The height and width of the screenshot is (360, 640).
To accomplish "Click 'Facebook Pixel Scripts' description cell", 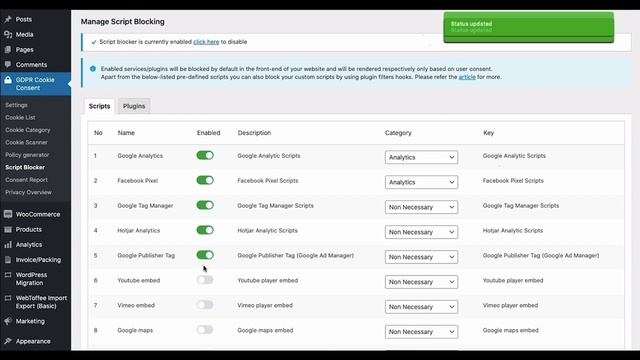I will (x=268, y=180).
